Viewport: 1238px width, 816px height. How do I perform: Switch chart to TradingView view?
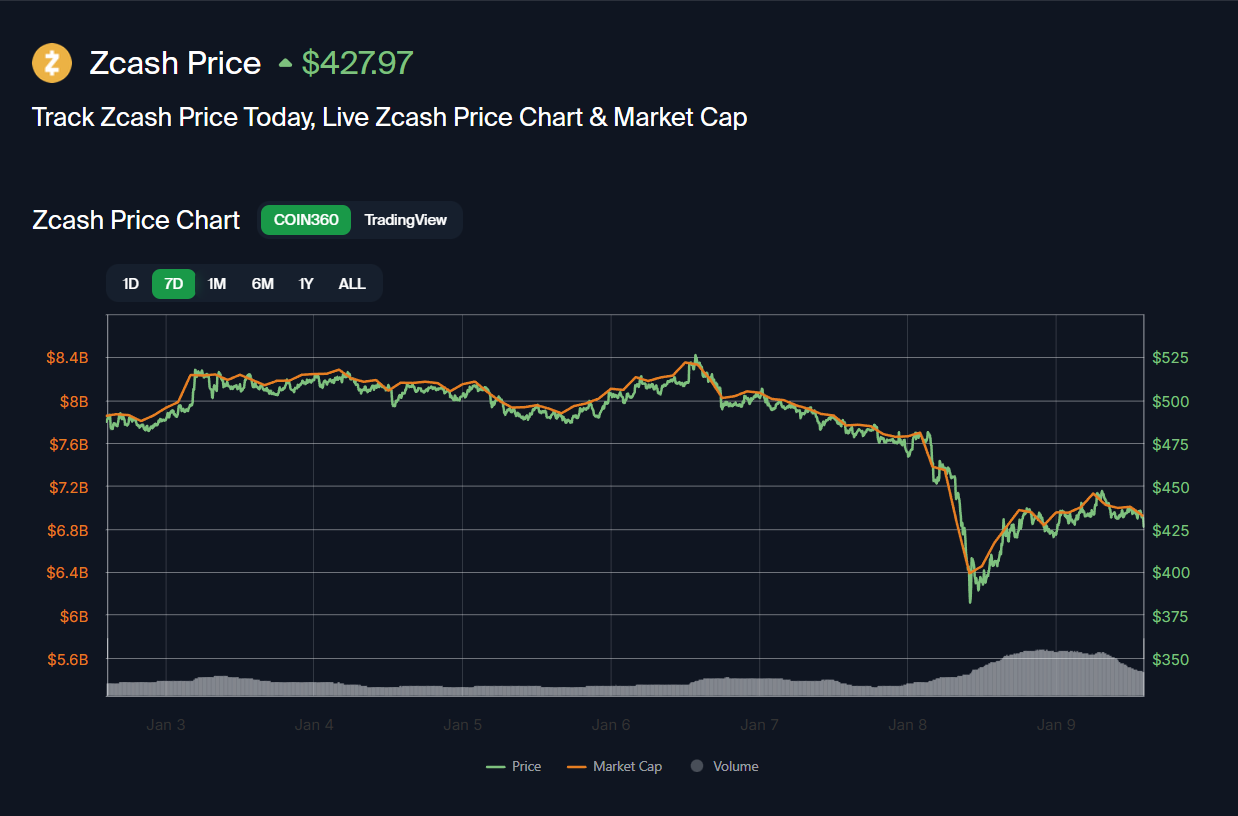pos(405,220)
